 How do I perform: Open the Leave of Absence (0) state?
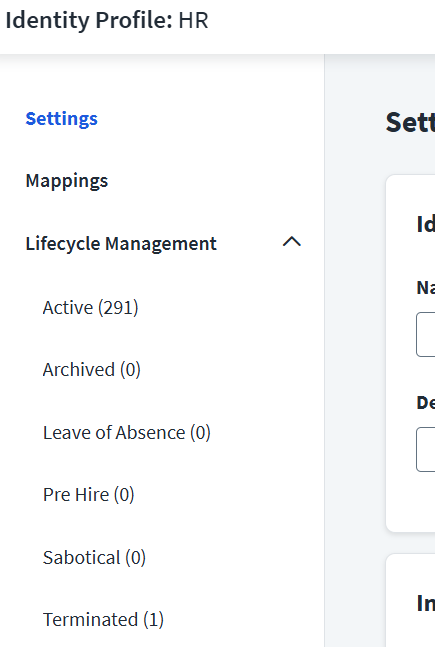127,433
